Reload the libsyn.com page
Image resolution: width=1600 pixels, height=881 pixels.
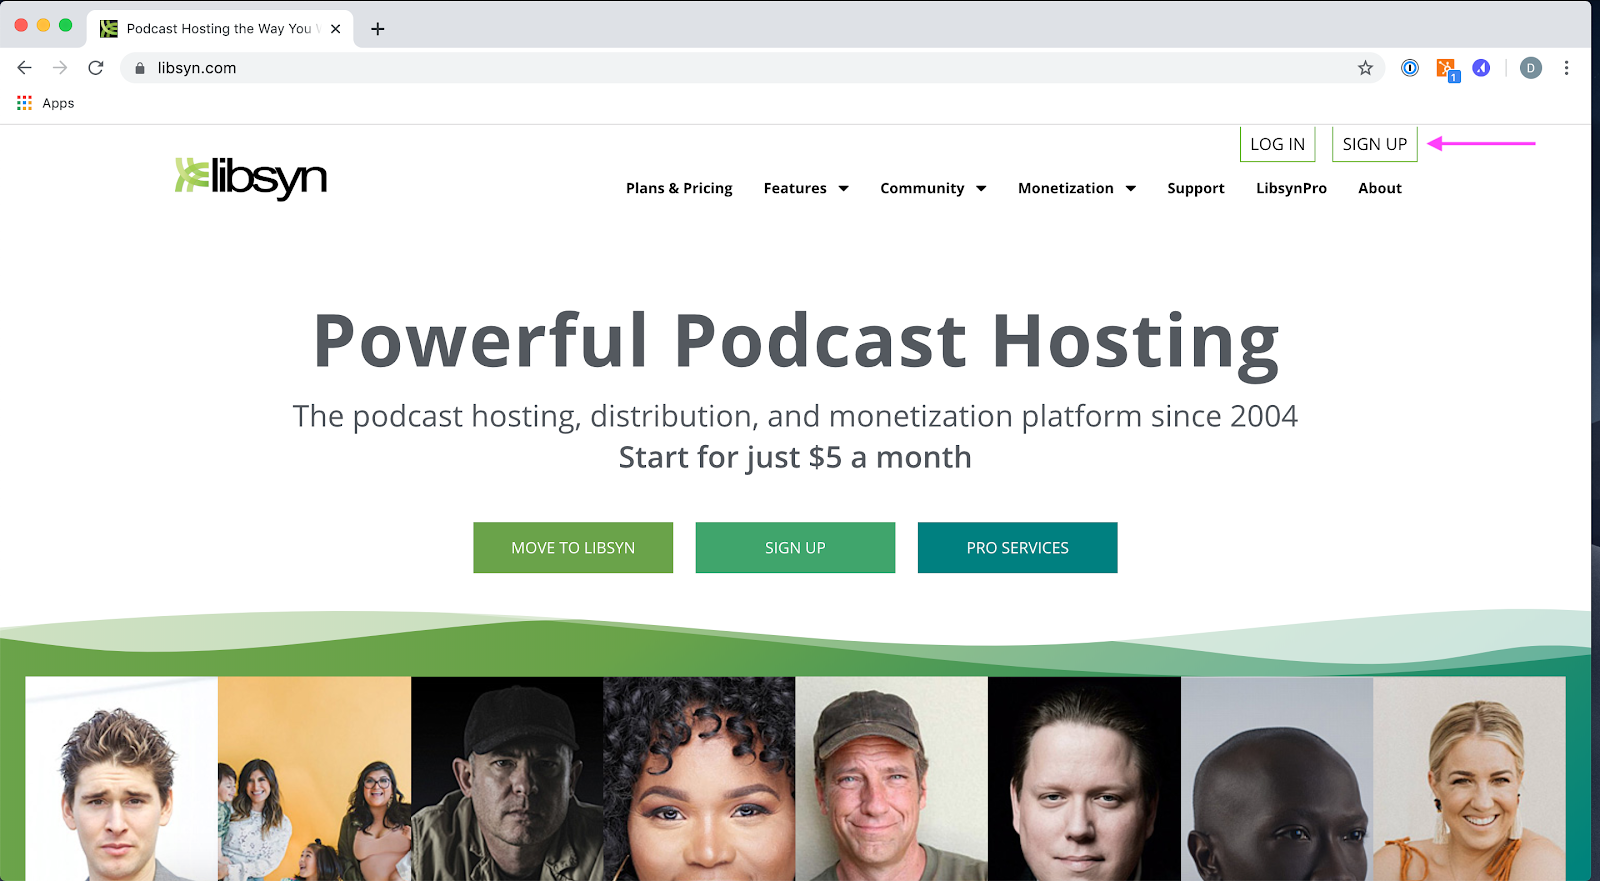96,68
